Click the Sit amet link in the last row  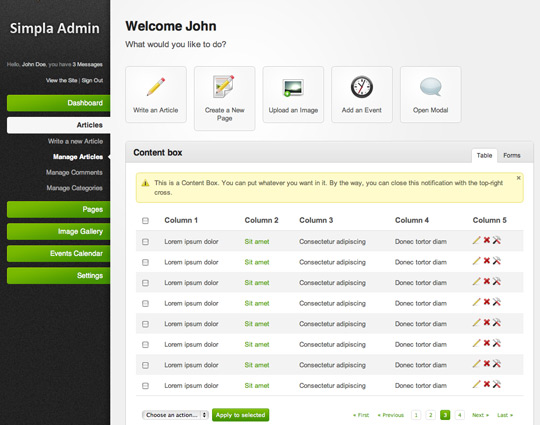pos(257,386)
